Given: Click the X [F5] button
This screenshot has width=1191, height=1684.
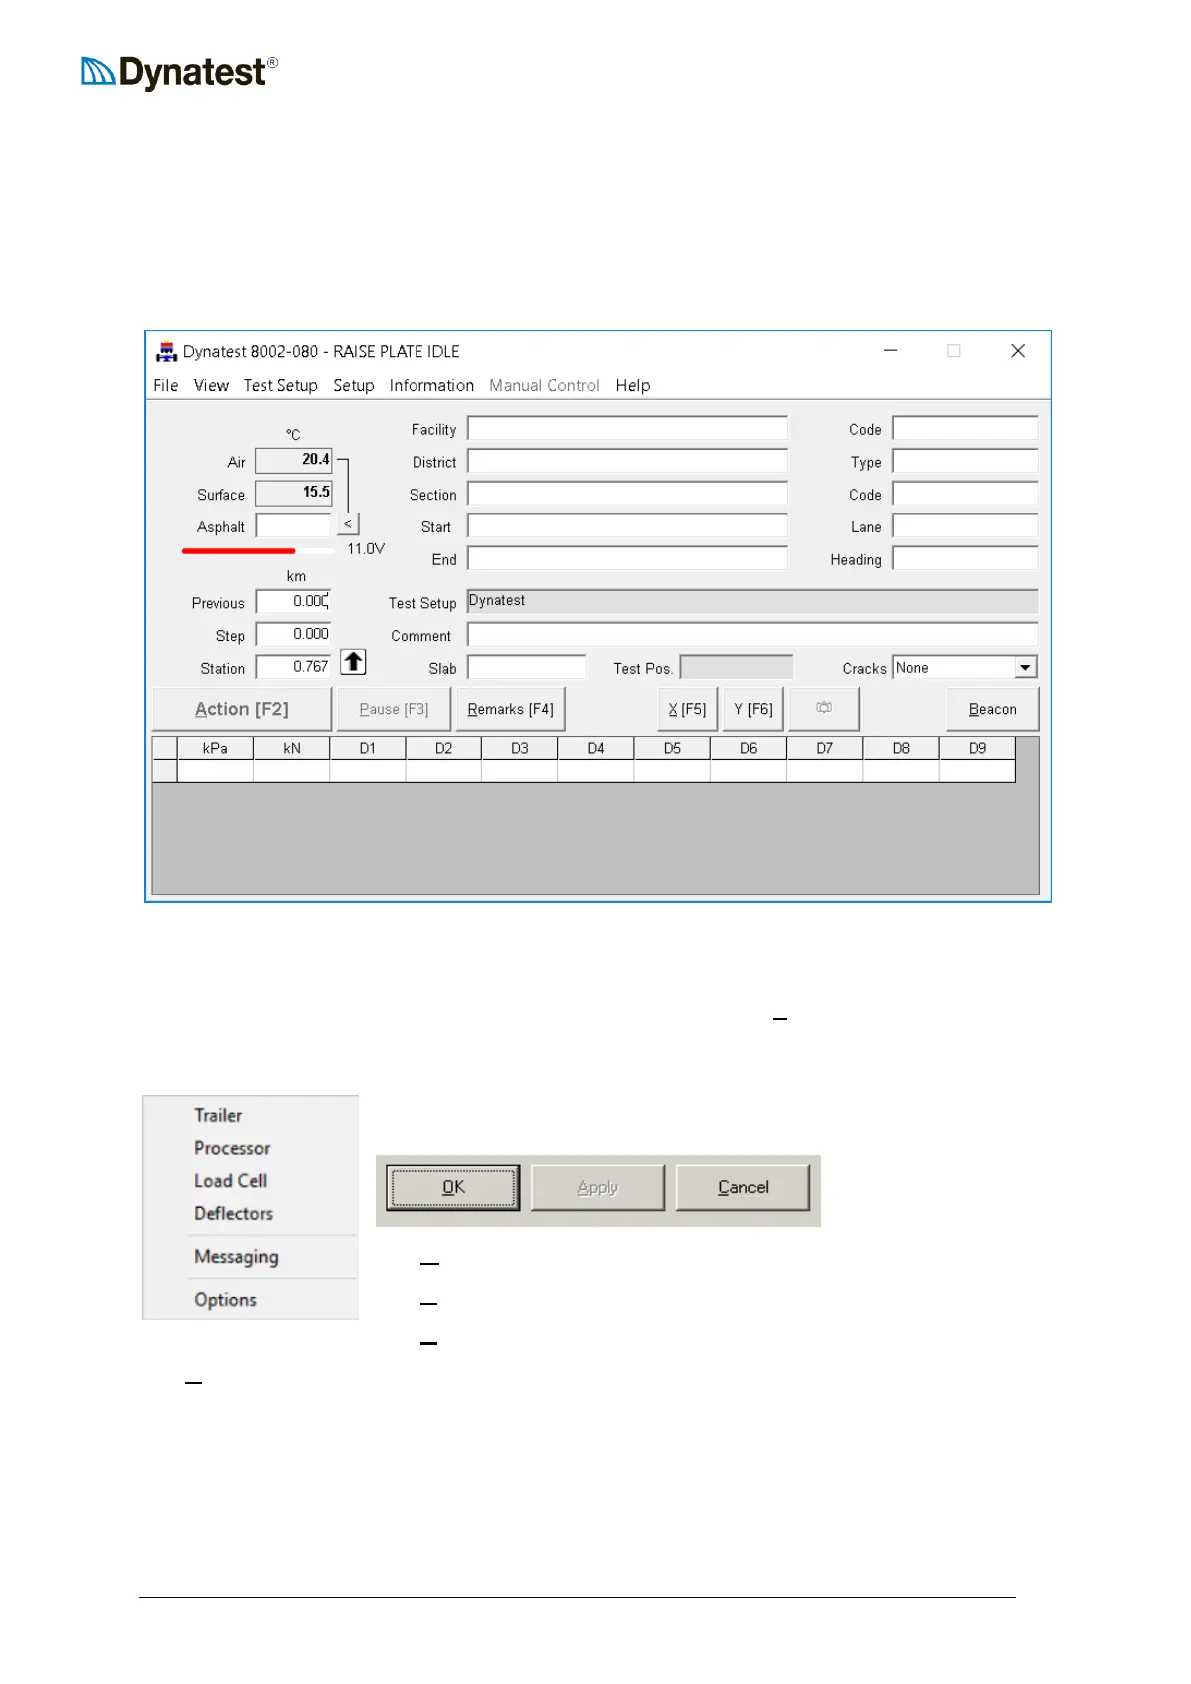Looking at the screenshot, I should click(x=687, y=709).
